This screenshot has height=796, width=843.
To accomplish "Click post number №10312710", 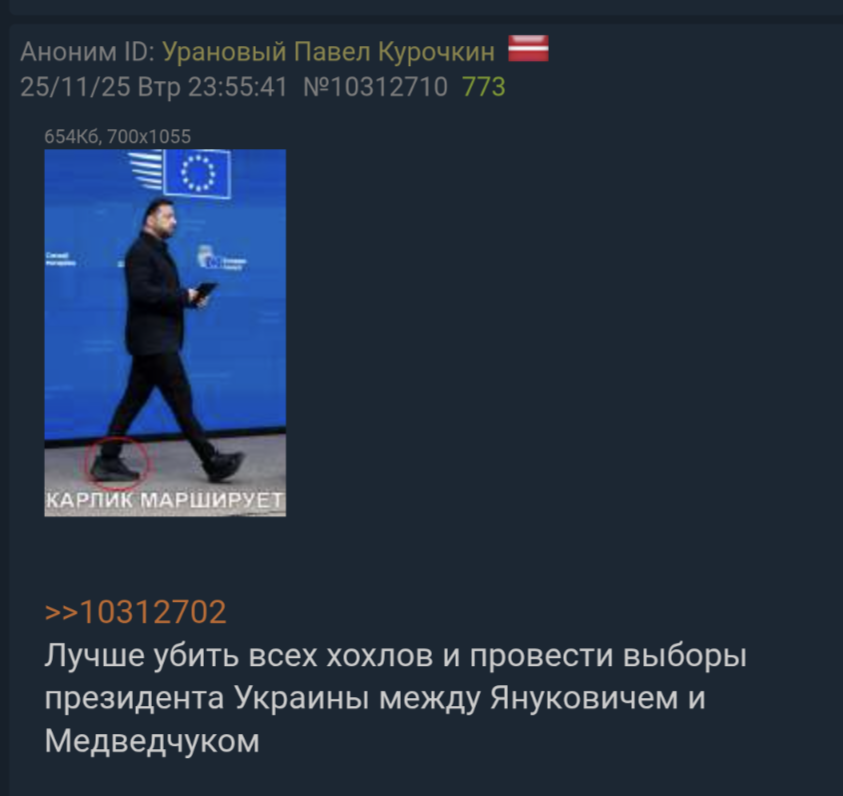I will pyautogui.click(x=375, y=87).
